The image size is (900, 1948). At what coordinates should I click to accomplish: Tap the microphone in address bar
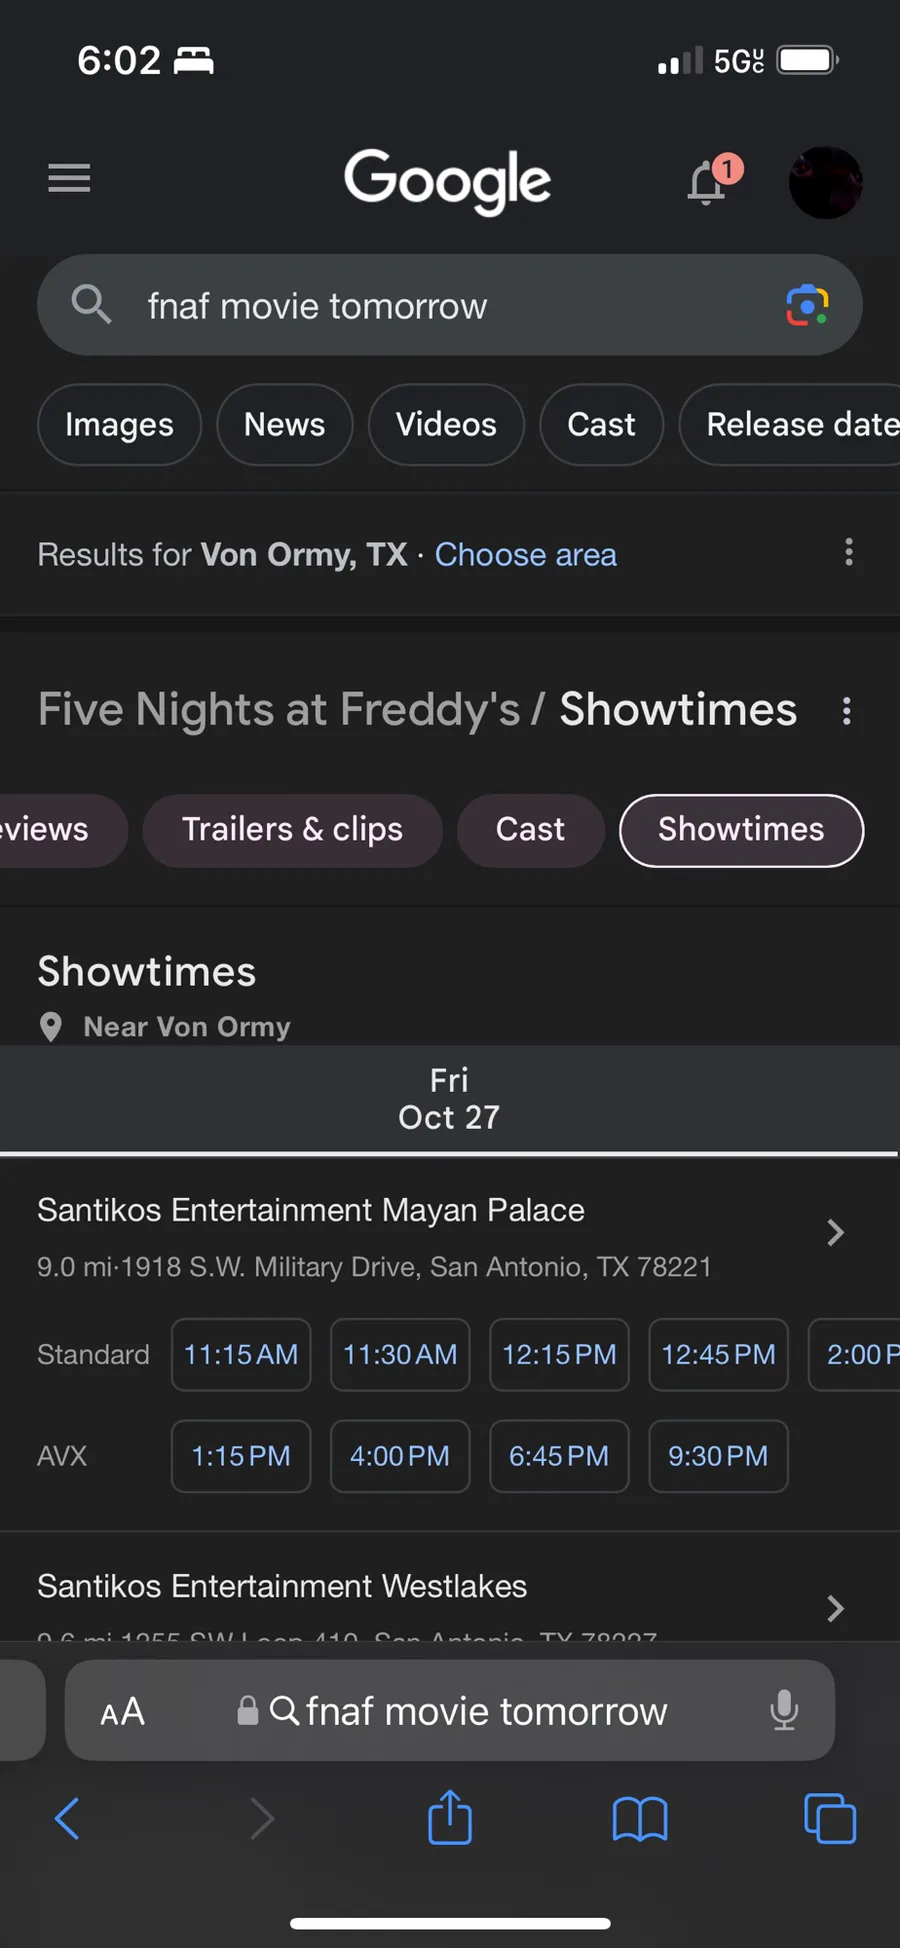point(785,1711)
